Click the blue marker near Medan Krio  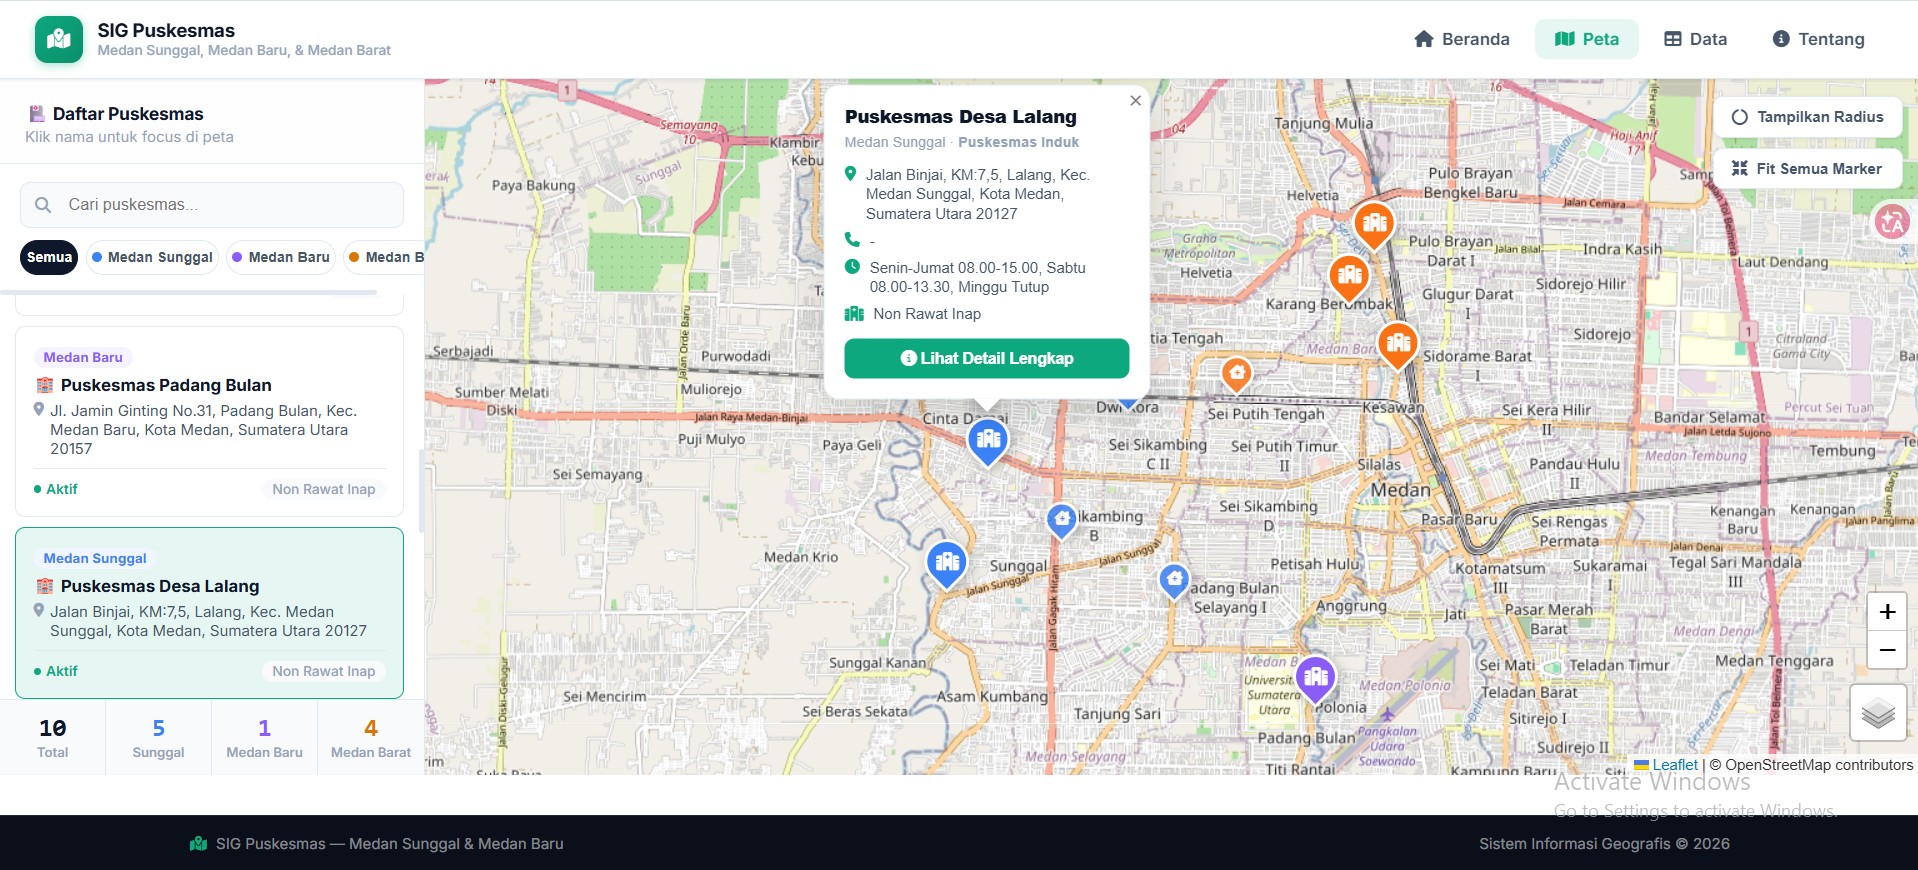coord(946,564)
